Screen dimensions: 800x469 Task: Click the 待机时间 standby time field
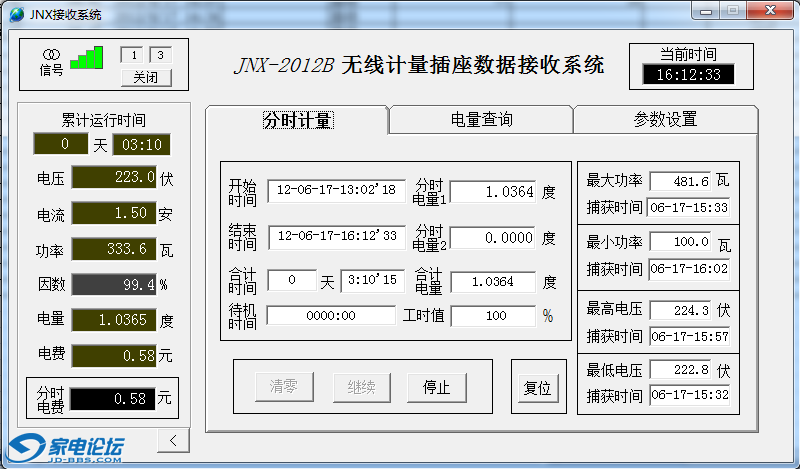click(330, 316)
